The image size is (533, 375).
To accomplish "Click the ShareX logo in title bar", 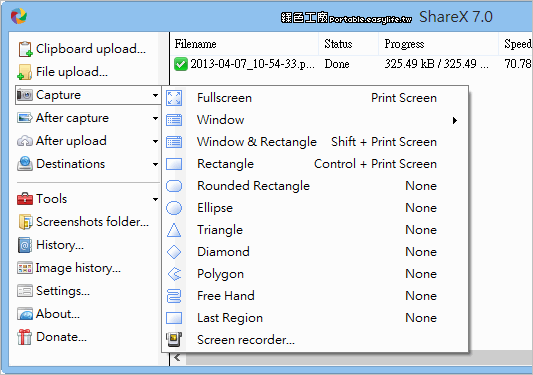I will click(19, 16).
